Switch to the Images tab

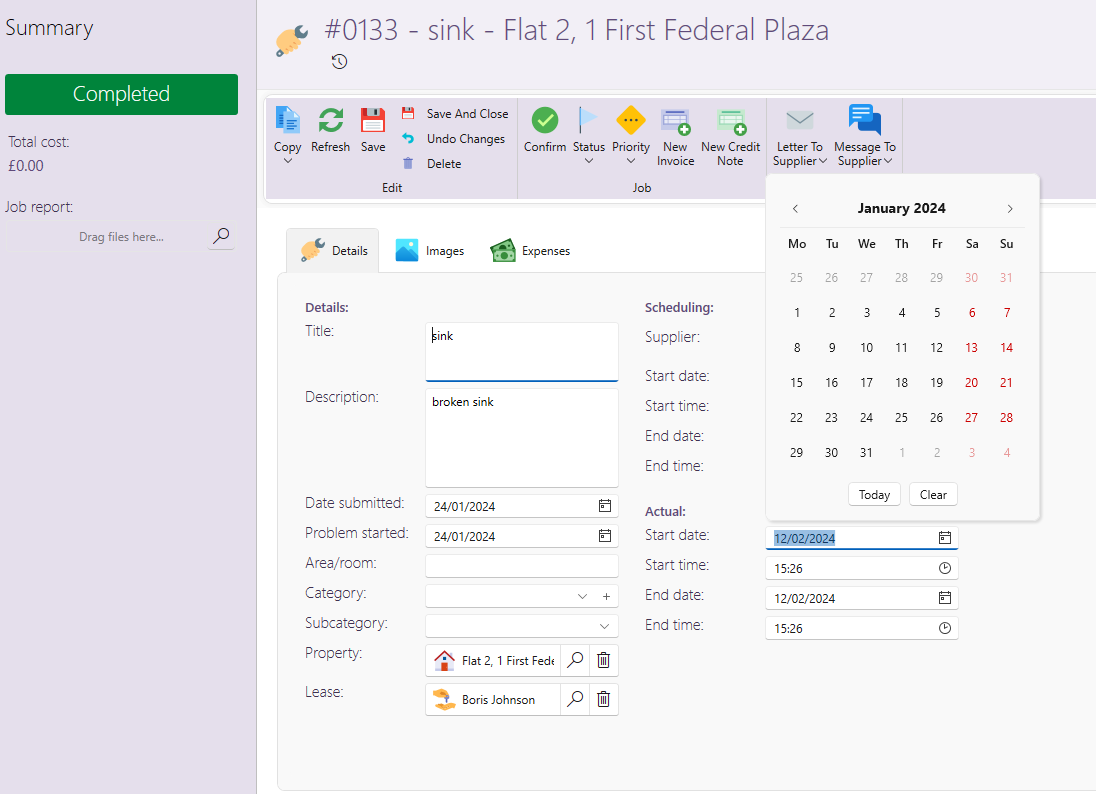[x=430, y=251]
